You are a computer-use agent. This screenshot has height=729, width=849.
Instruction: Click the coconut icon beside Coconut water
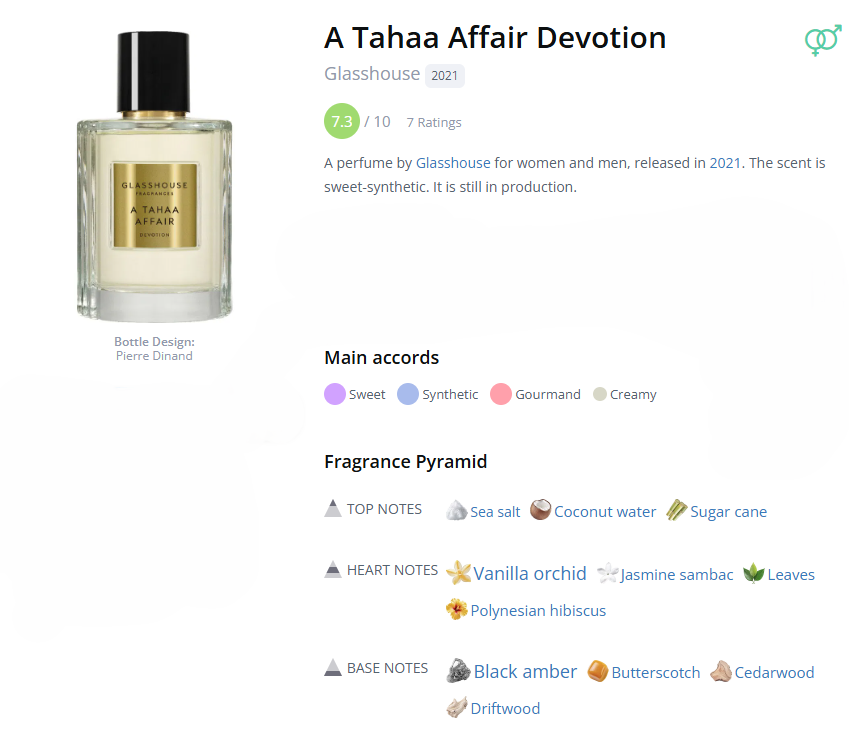[x=540, y=510]
